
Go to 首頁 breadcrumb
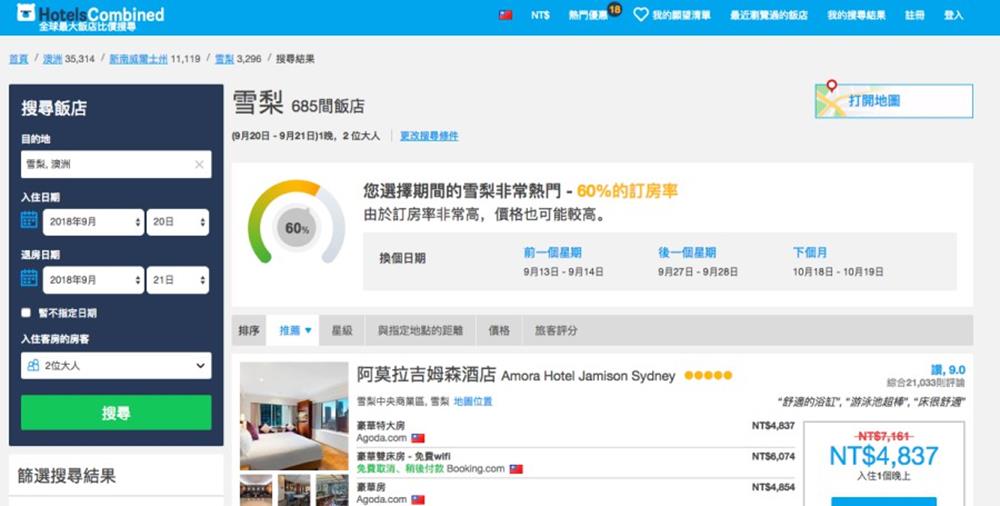(x=18, y=59)
